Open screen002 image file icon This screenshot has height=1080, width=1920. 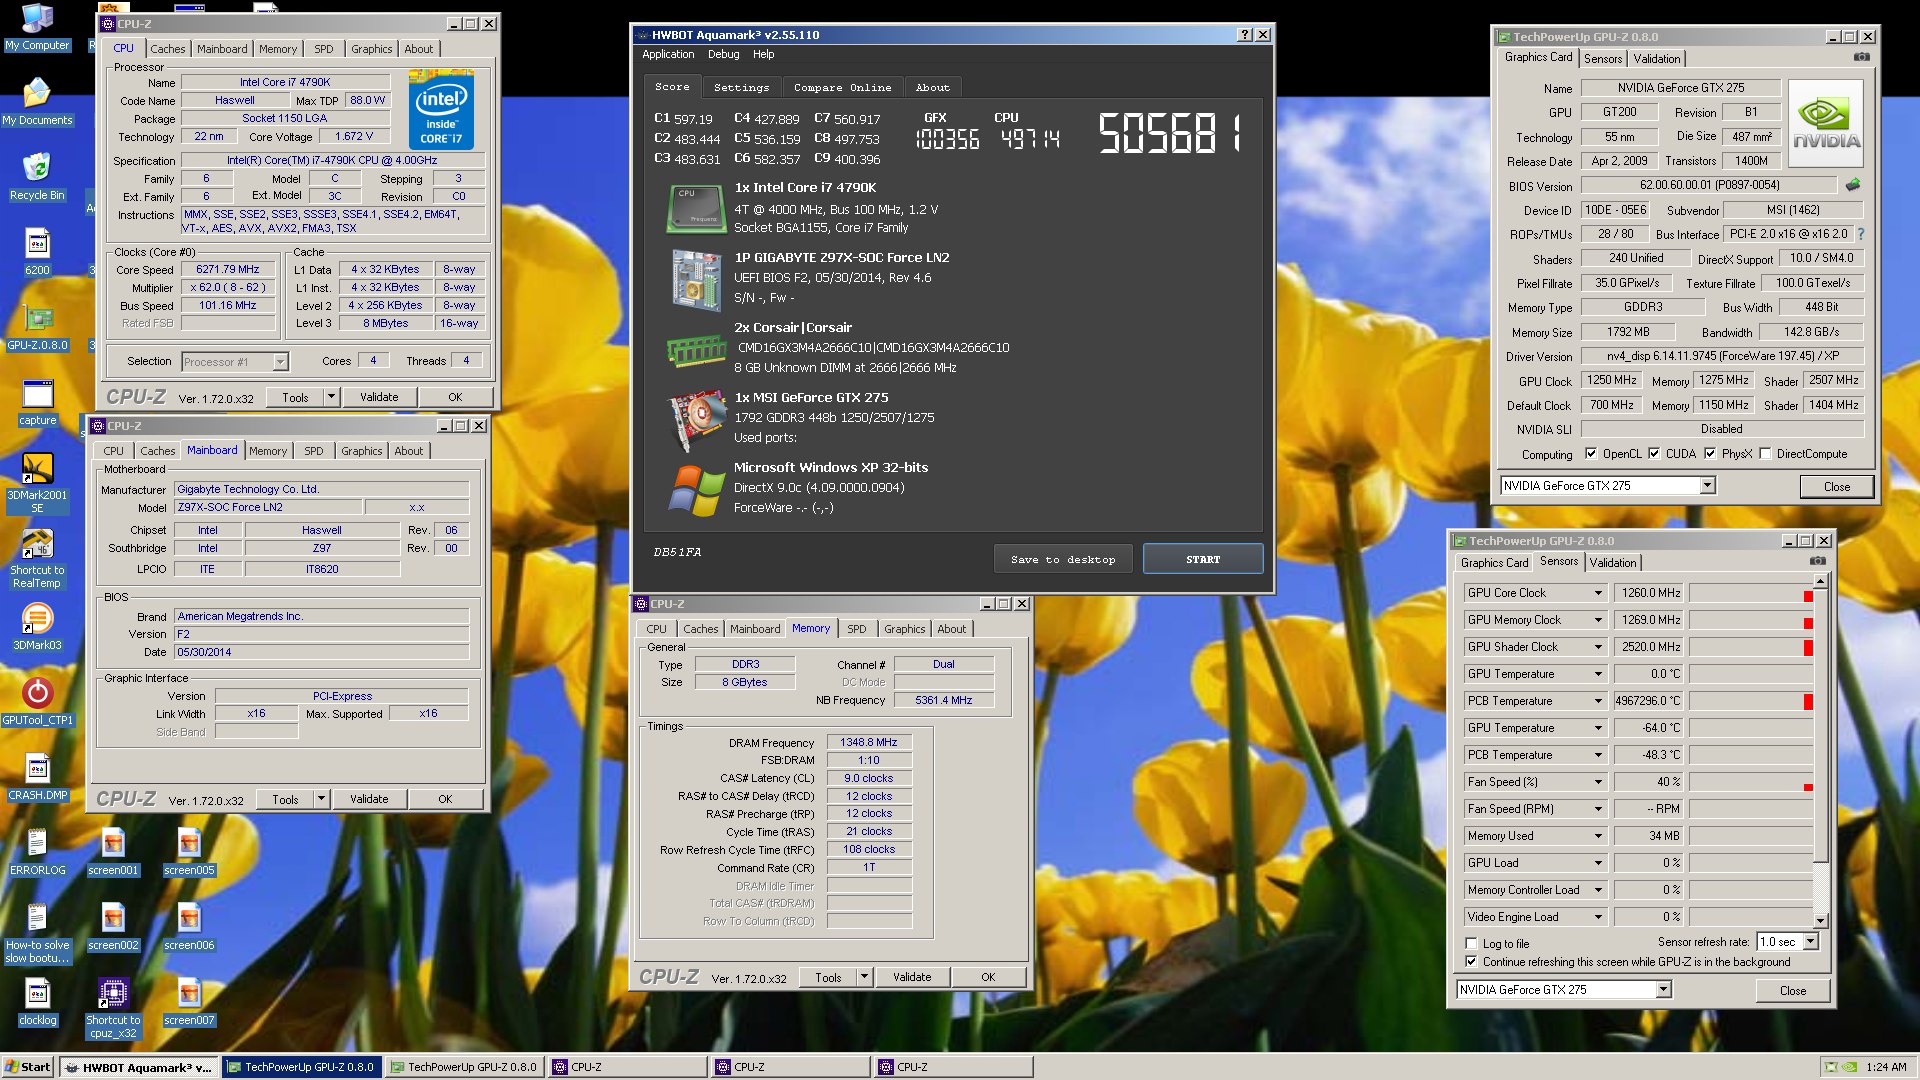(113, 927)
